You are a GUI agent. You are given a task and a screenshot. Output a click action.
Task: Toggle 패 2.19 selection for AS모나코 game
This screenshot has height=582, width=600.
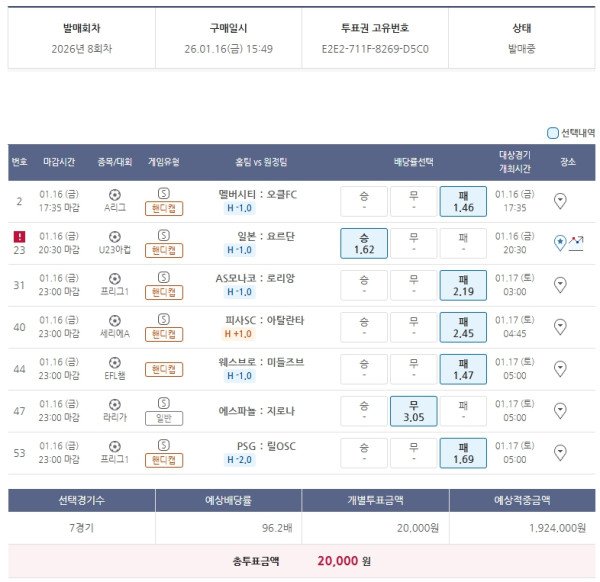pos(463,285)
